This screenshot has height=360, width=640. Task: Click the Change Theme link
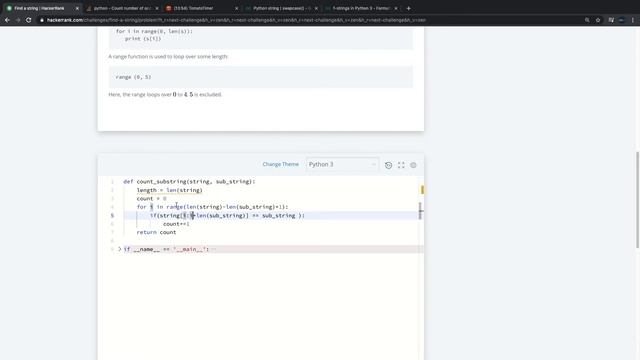coord(280,164)
